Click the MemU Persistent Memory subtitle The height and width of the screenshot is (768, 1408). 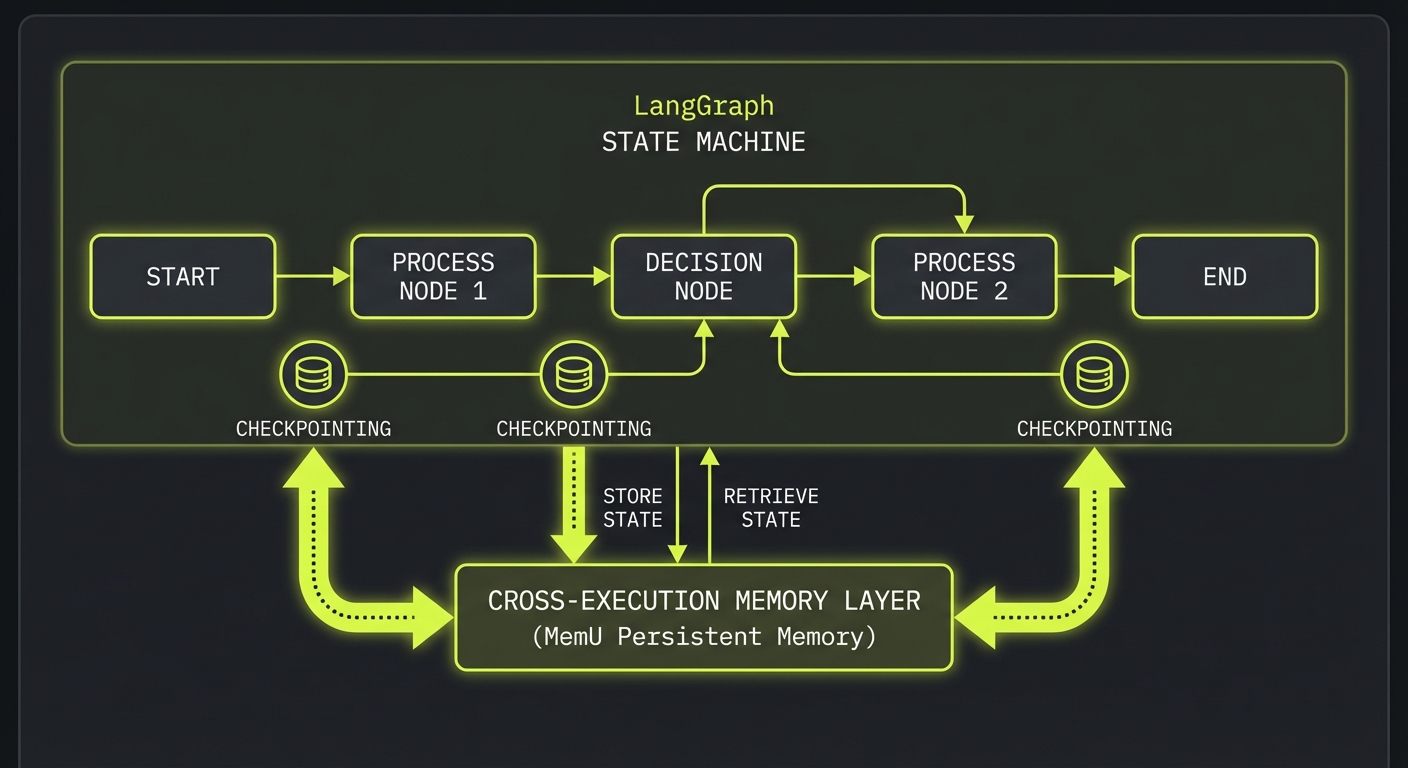click(x=704, y=637)
